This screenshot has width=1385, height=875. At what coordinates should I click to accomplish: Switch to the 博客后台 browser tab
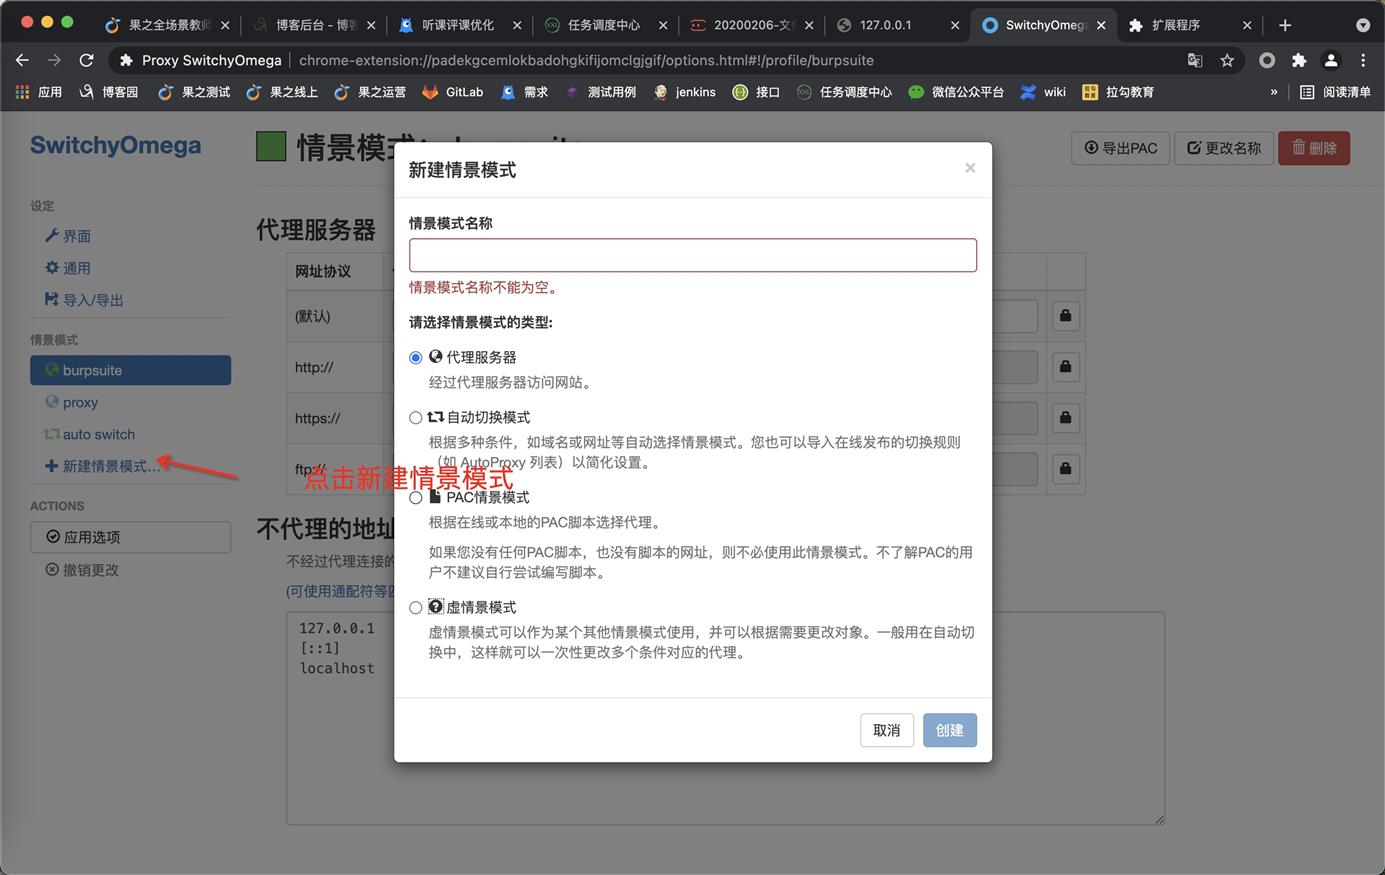[x=314, y=25]
